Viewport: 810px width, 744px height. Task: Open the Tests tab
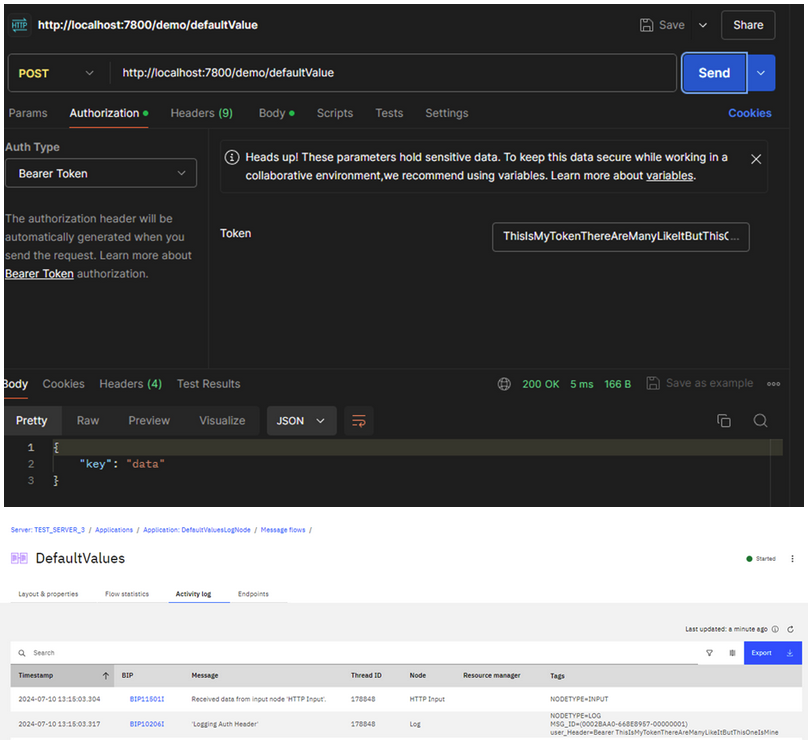(389, 113)
